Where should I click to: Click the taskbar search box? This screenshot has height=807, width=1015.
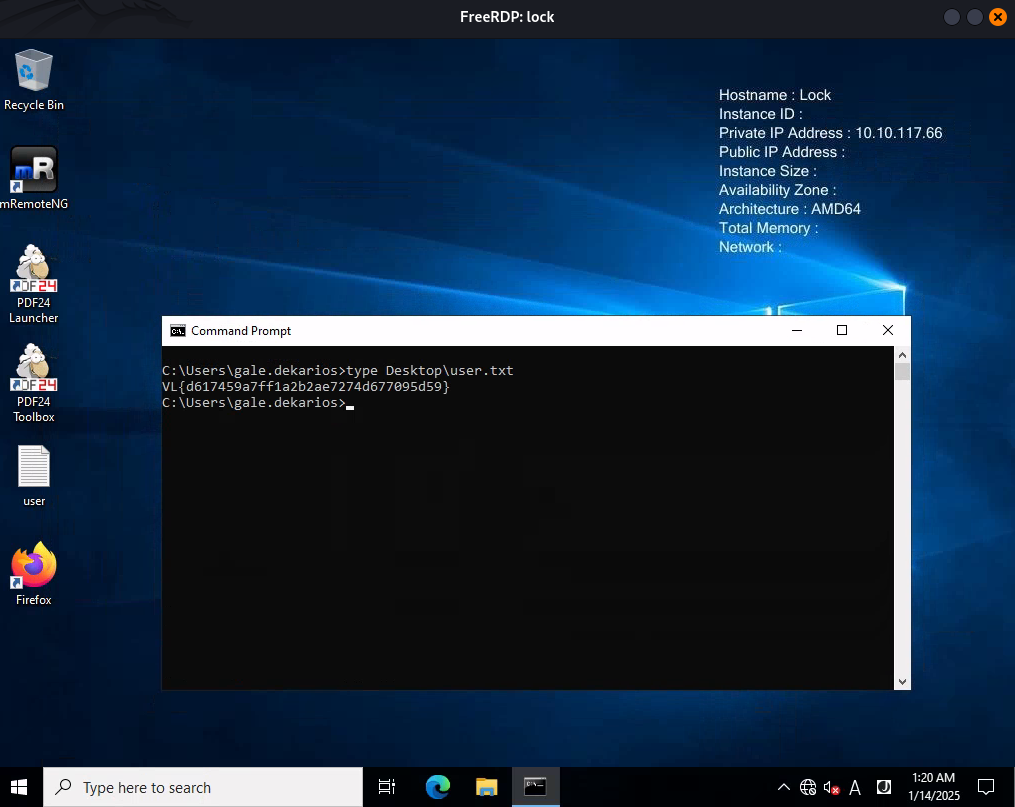(203, 787)
